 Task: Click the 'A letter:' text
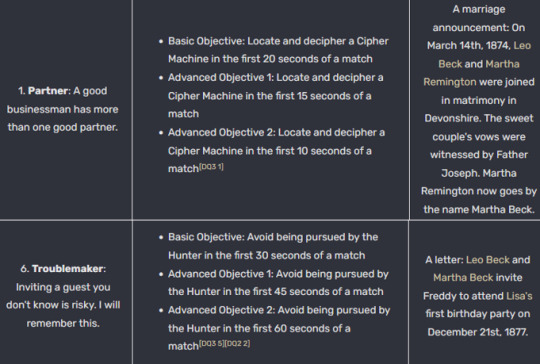(x=444, y=260)
